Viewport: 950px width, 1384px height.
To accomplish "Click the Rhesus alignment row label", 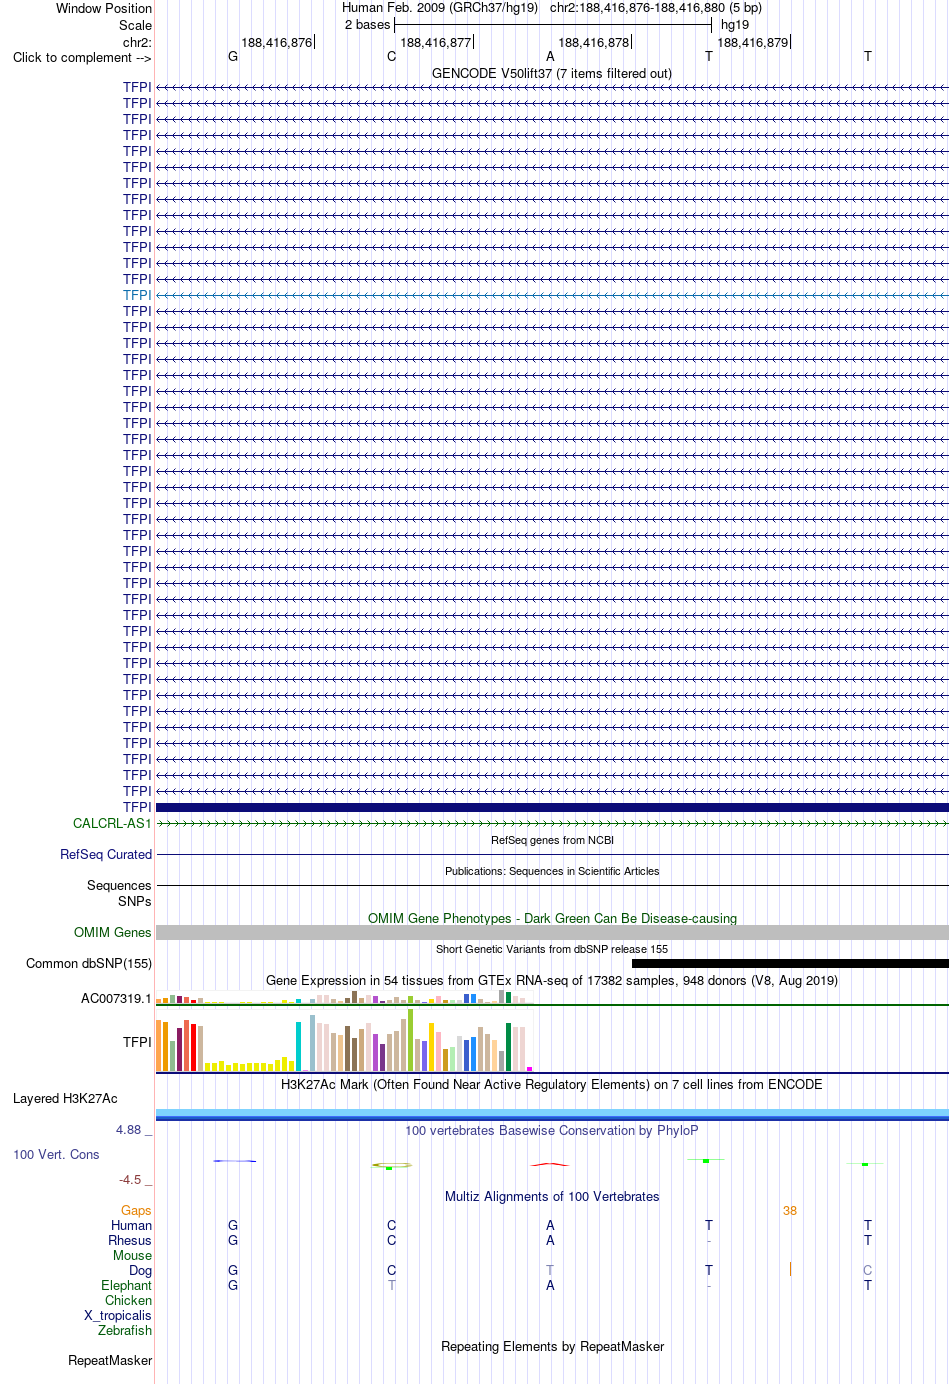I will click(130, 1240).
